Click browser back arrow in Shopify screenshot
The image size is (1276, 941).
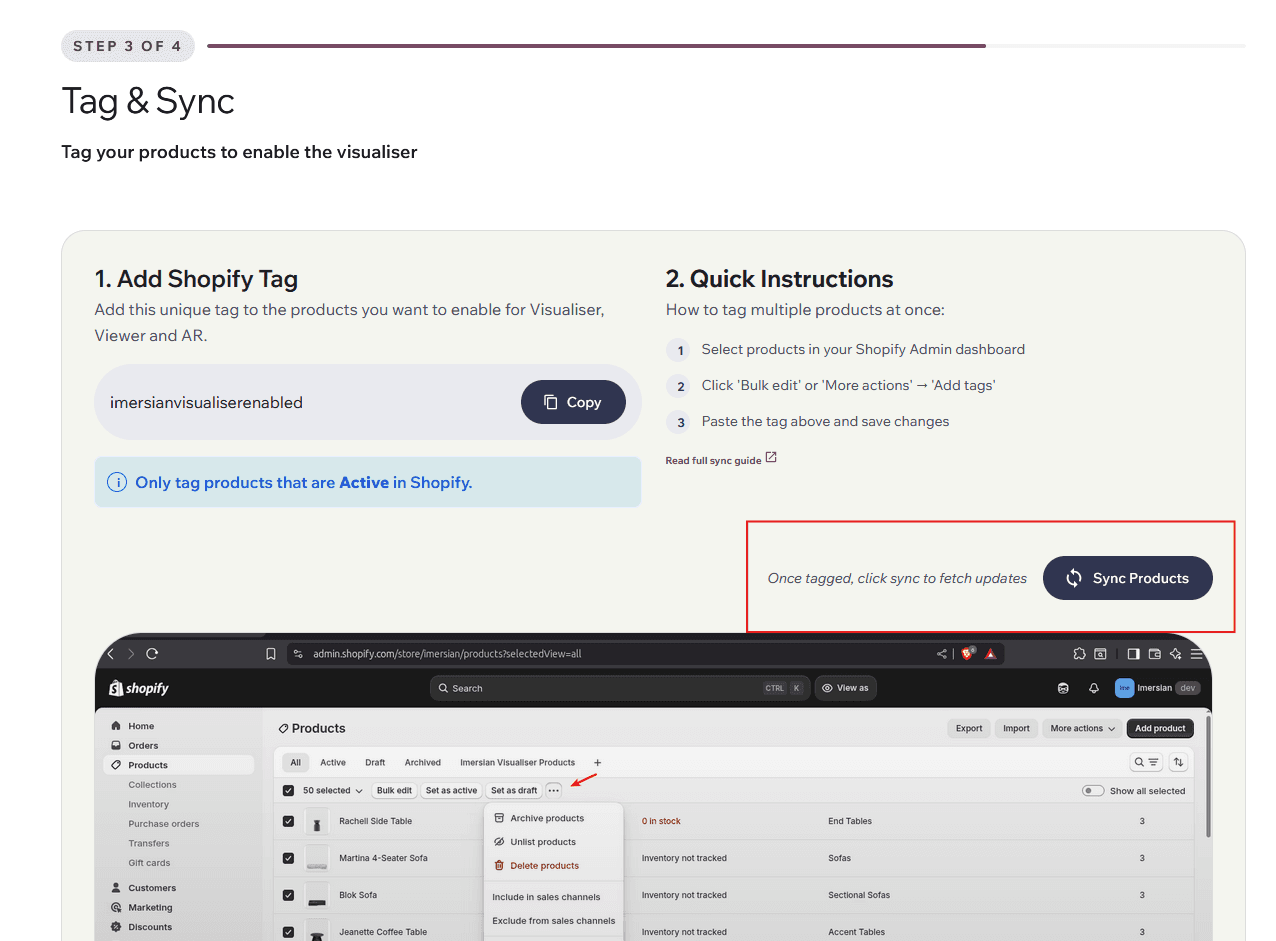(x=110, y=654)
